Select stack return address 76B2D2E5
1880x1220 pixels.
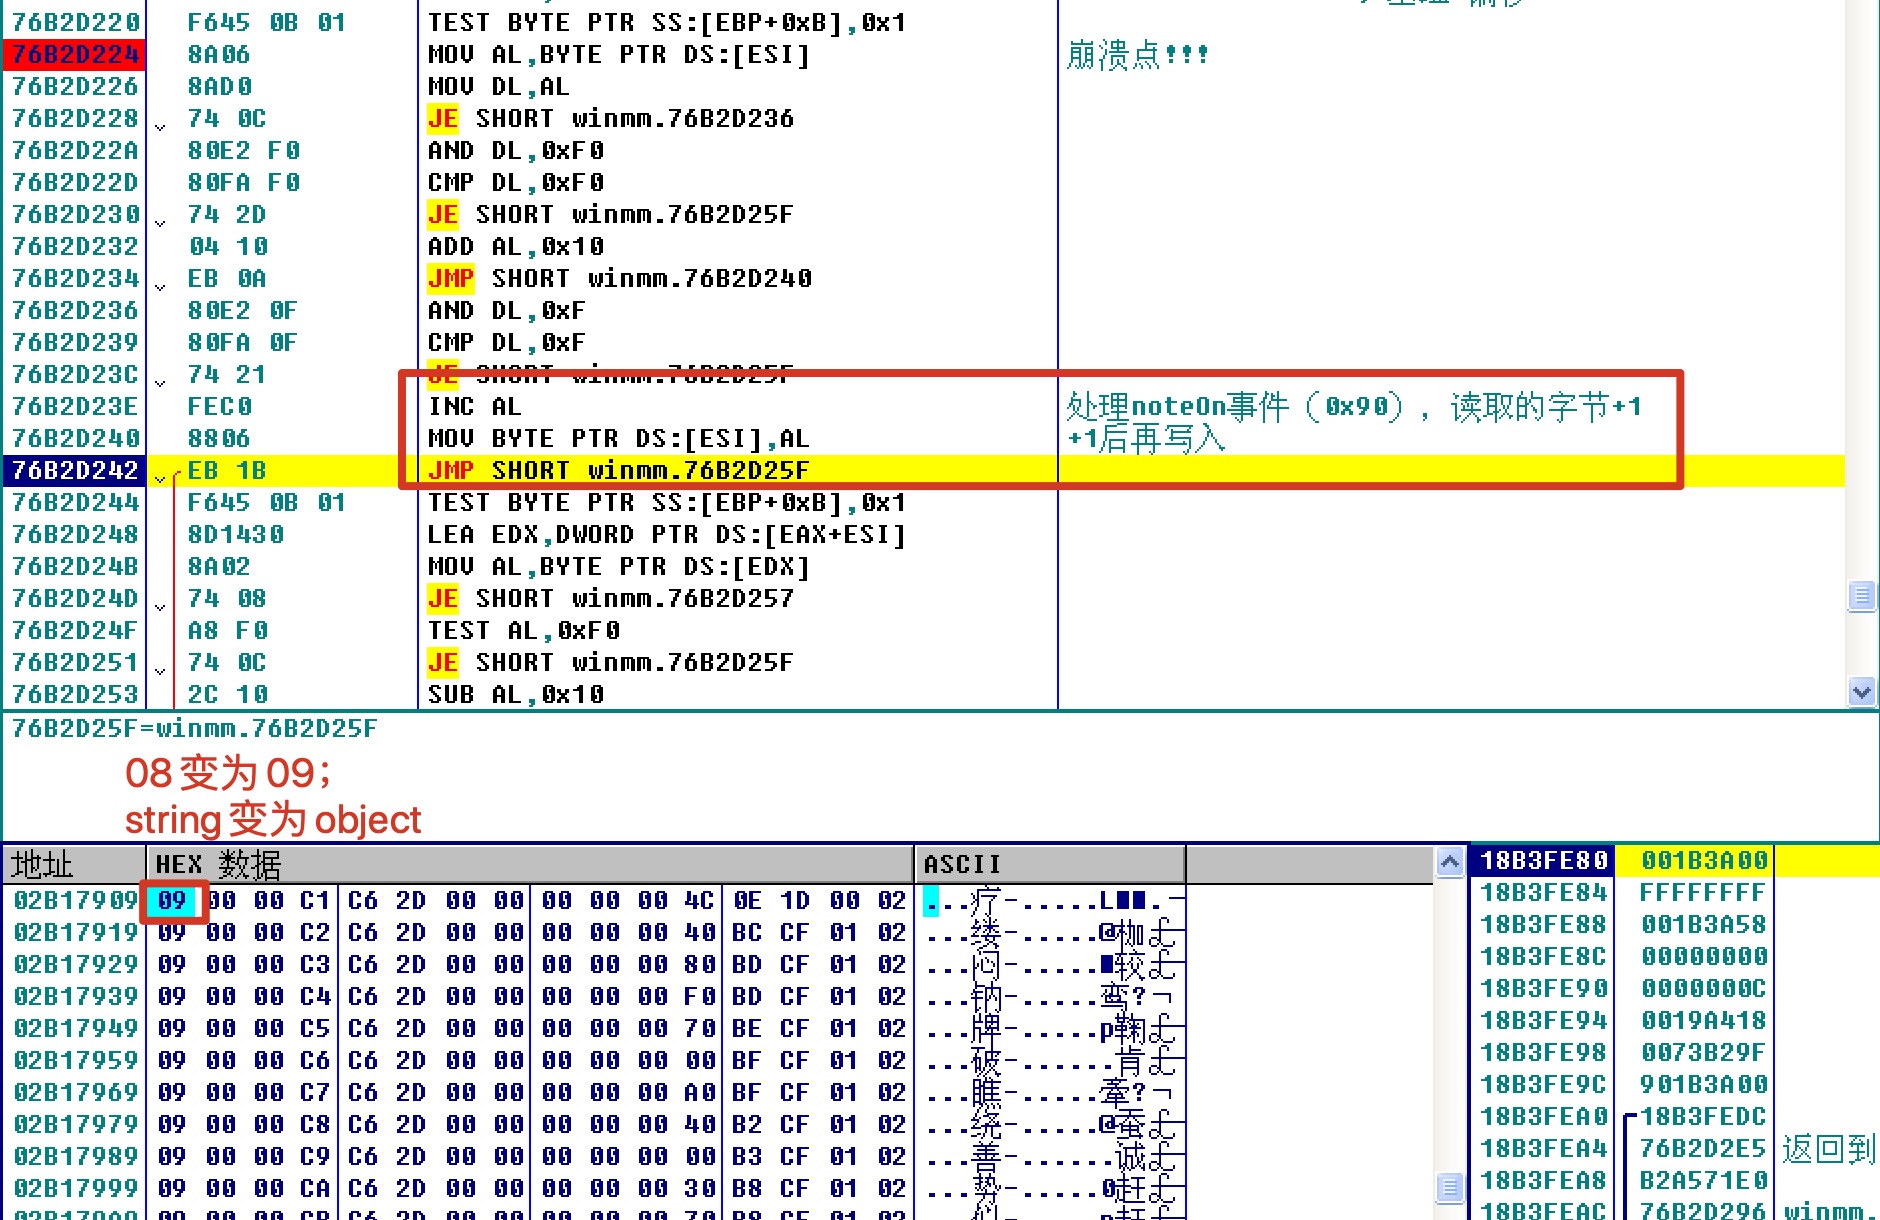coord(1703,1149)
